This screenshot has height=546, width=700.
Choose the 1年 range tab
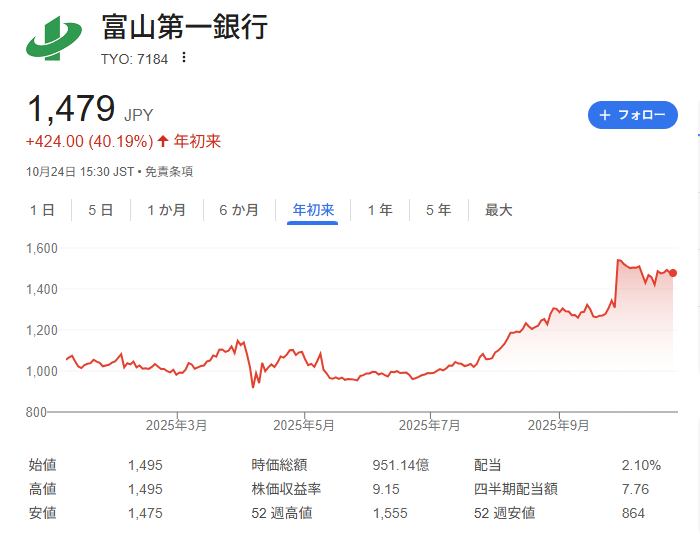coord(380,210)
